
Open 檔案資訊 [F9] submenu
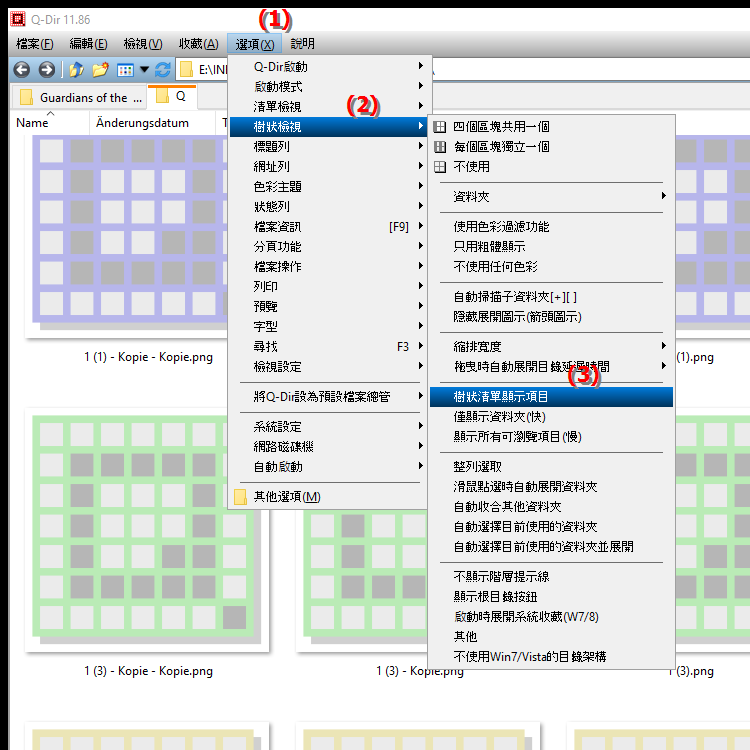(x=328, y=227)
